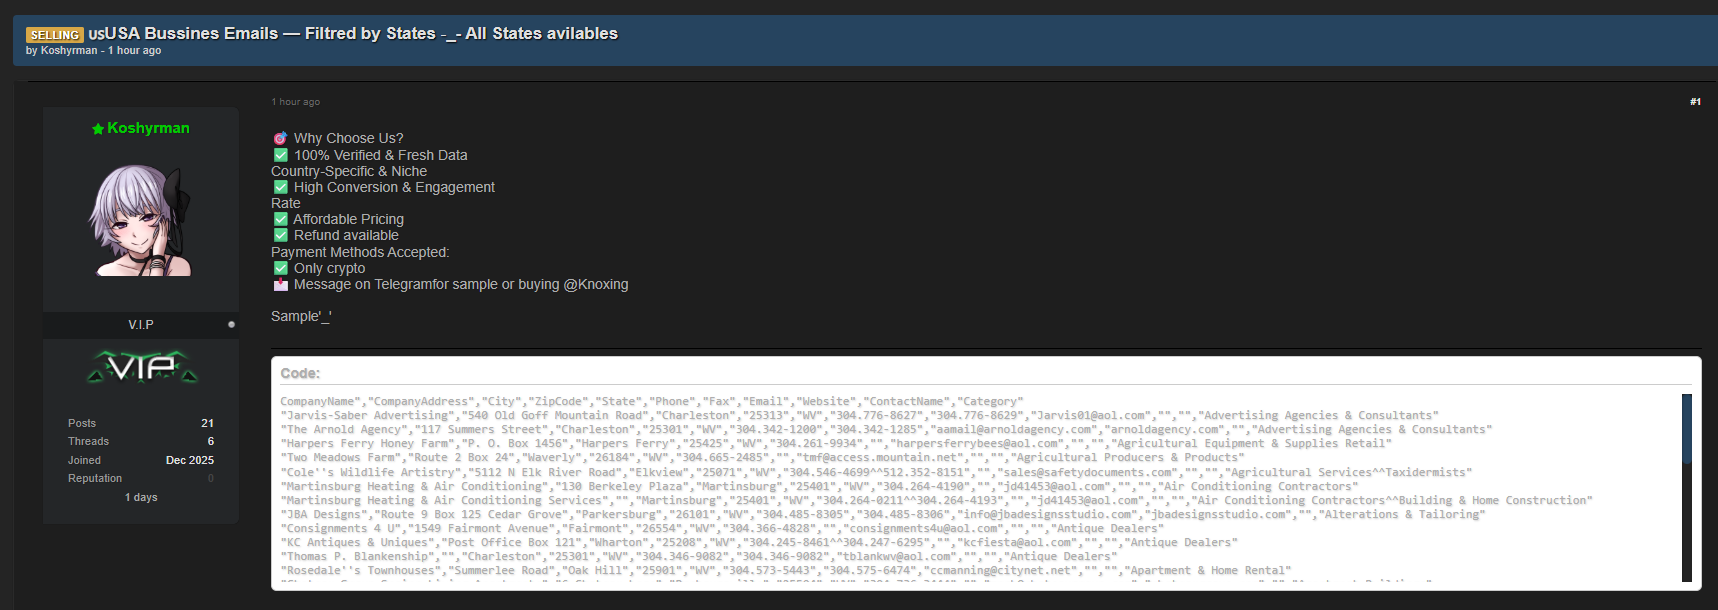Open Koshyrman profile name in sidebar

click(x=148, y=128)
